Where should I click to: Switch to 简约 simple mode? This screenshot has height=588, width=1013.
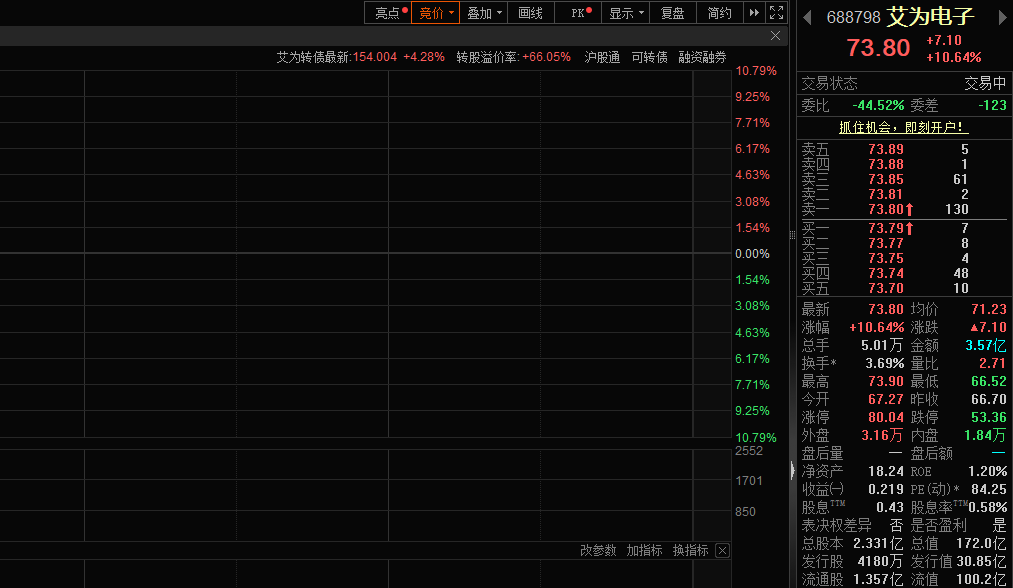[x=720, y=13]
